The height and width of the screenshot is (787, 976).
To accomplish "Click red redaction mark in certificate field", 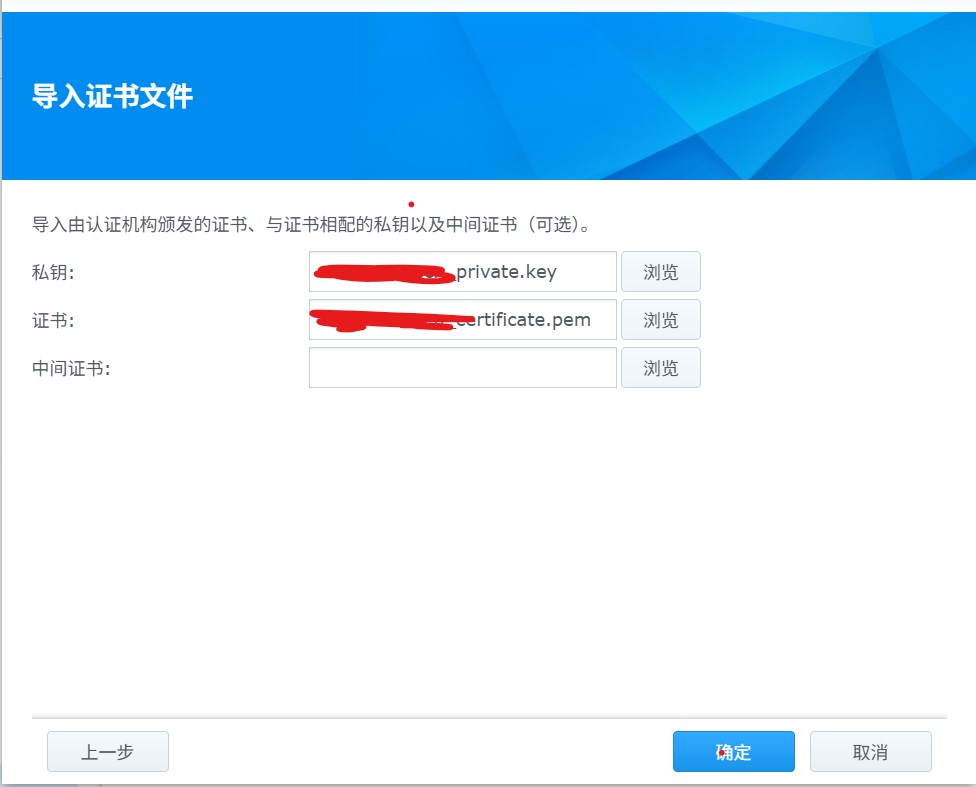I will pos(380,321).
